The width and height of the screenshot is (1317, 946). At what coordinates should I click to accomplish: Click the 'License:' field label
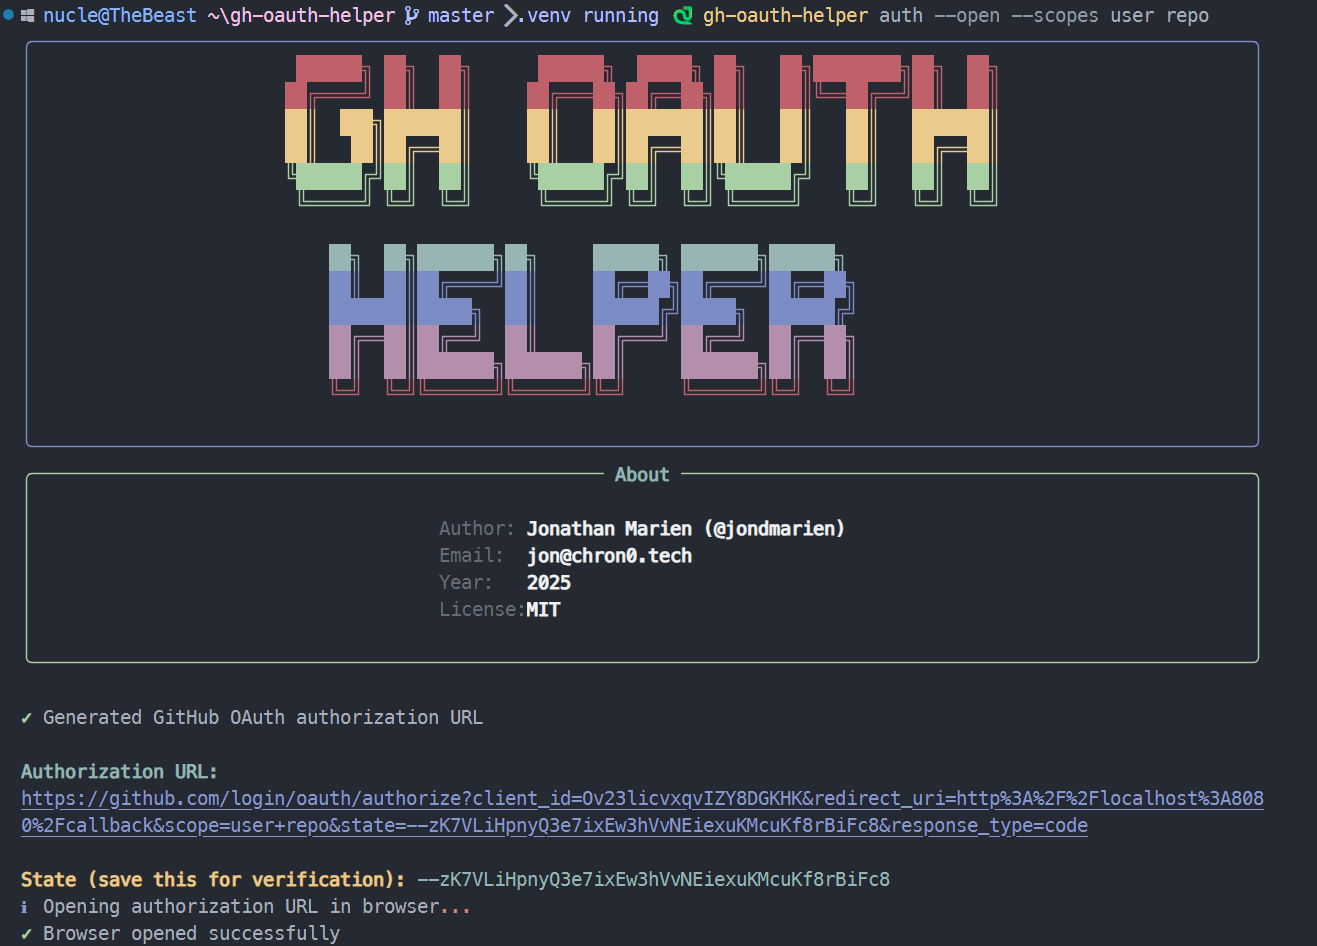coord(482,609)
